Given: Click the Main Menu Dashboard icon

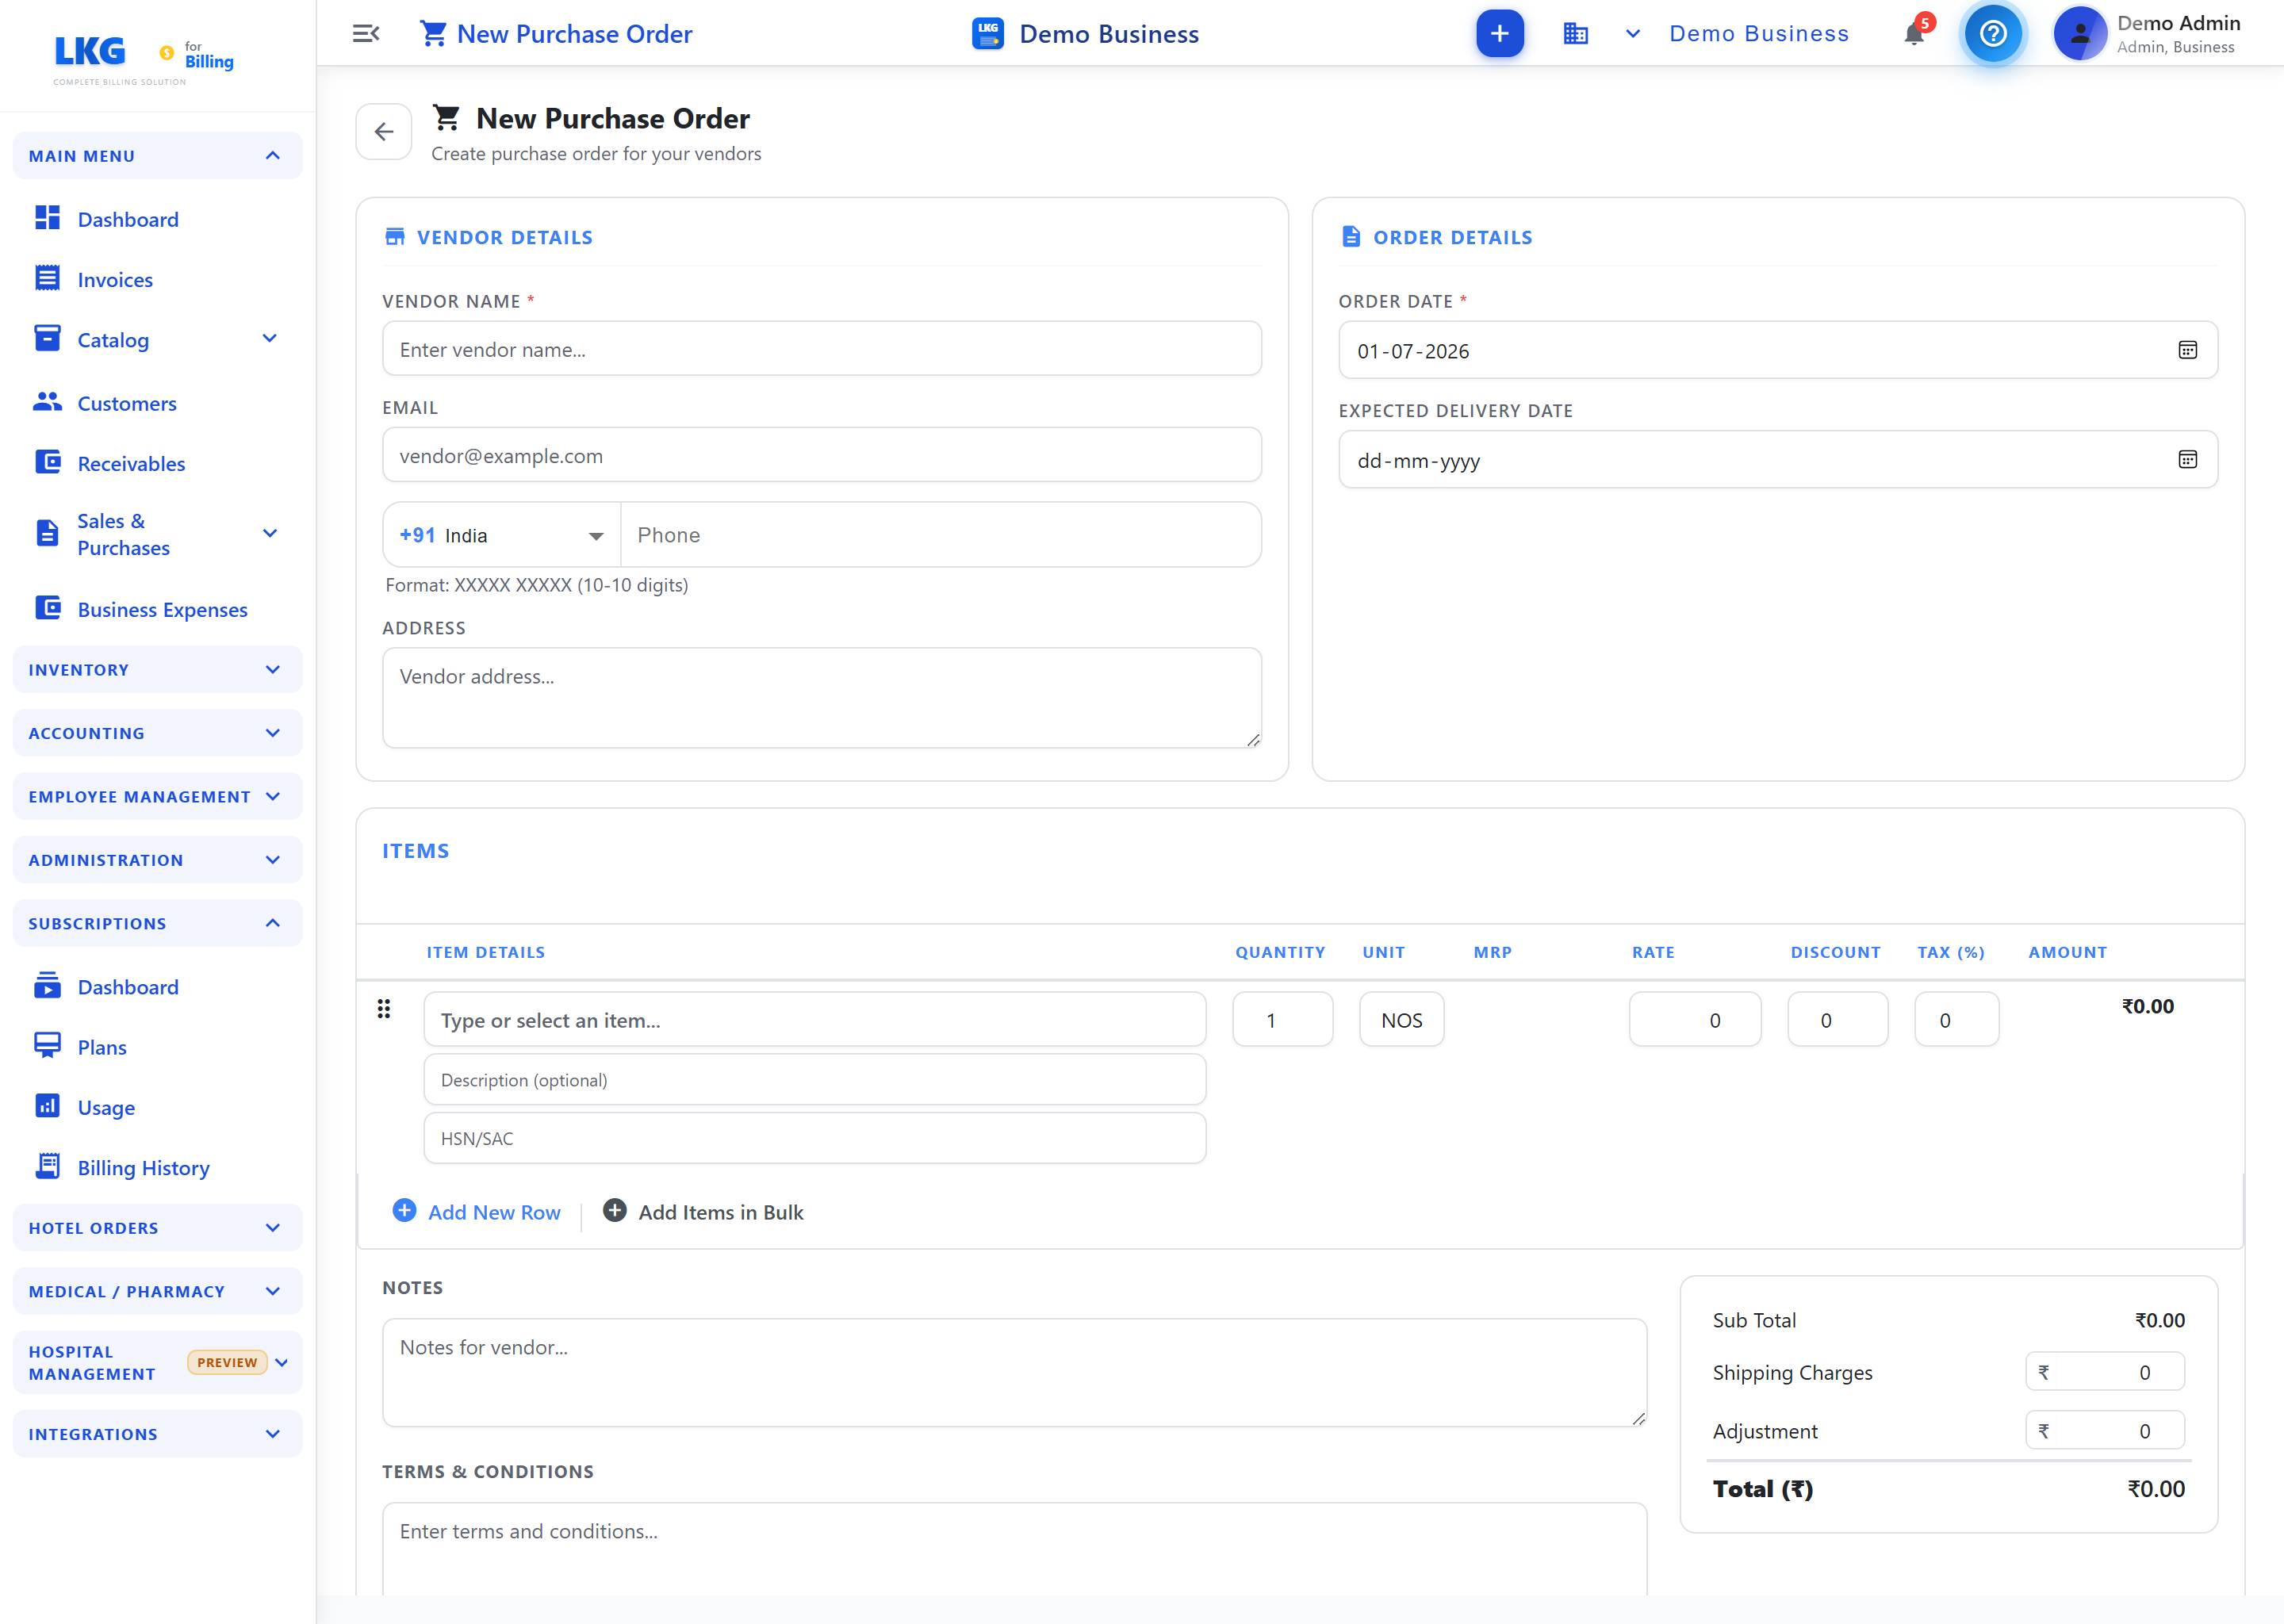Looking at the screenshot, I should point(47,218).
